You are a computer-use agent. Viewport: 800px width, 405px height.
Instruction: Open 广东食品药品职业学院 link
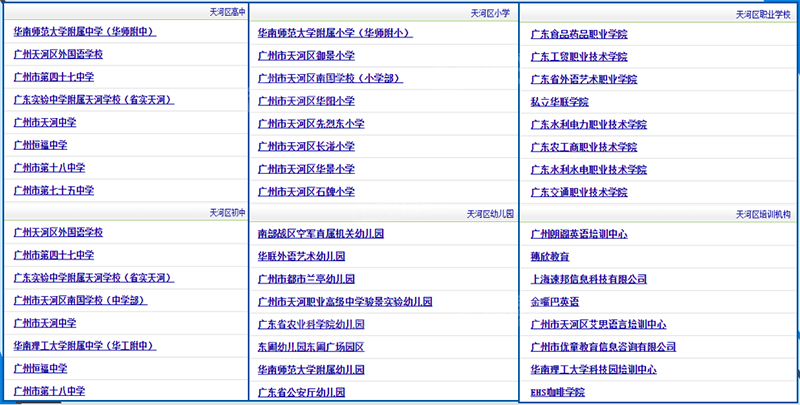pyautogui.click(x=579, y=34)
